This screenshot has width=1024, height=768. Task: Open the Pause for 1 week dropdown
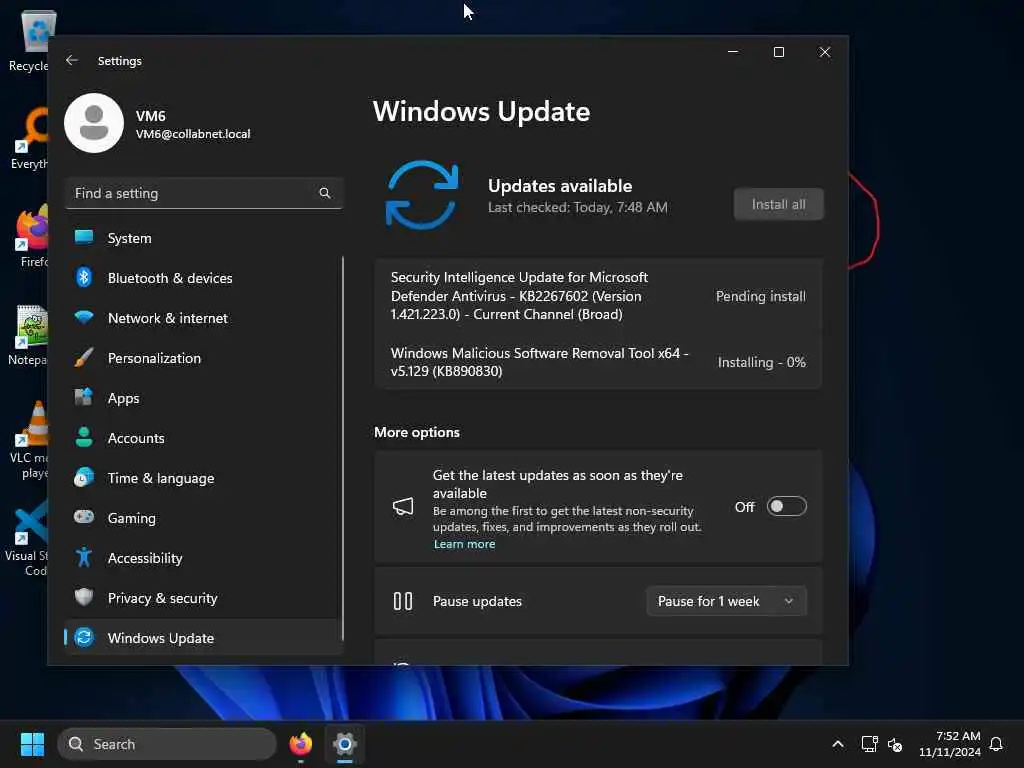tap(726, 601)
